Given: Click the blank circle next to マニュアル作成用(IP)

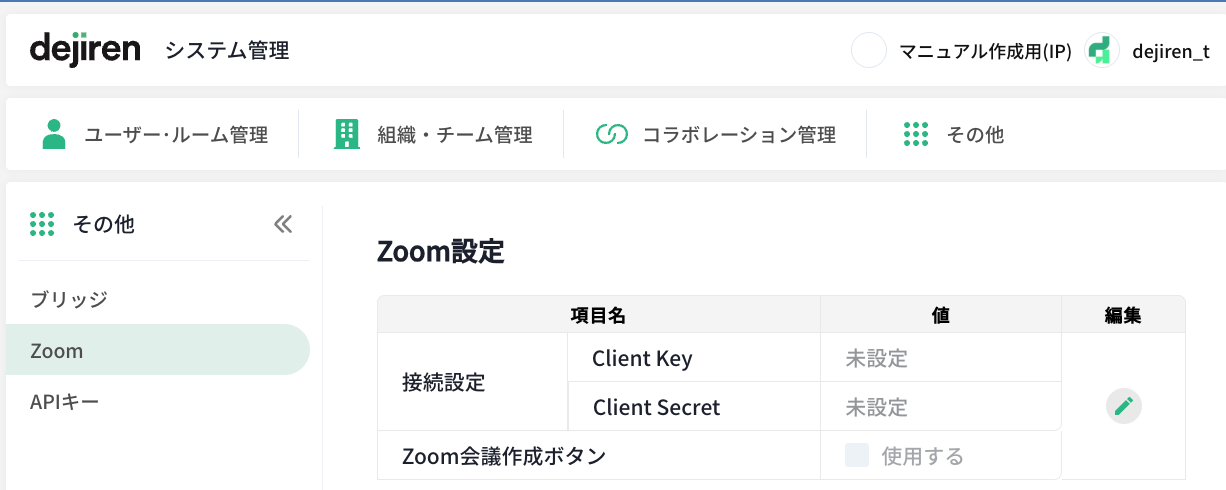Looking at the screenshot, I should [868, 50].
